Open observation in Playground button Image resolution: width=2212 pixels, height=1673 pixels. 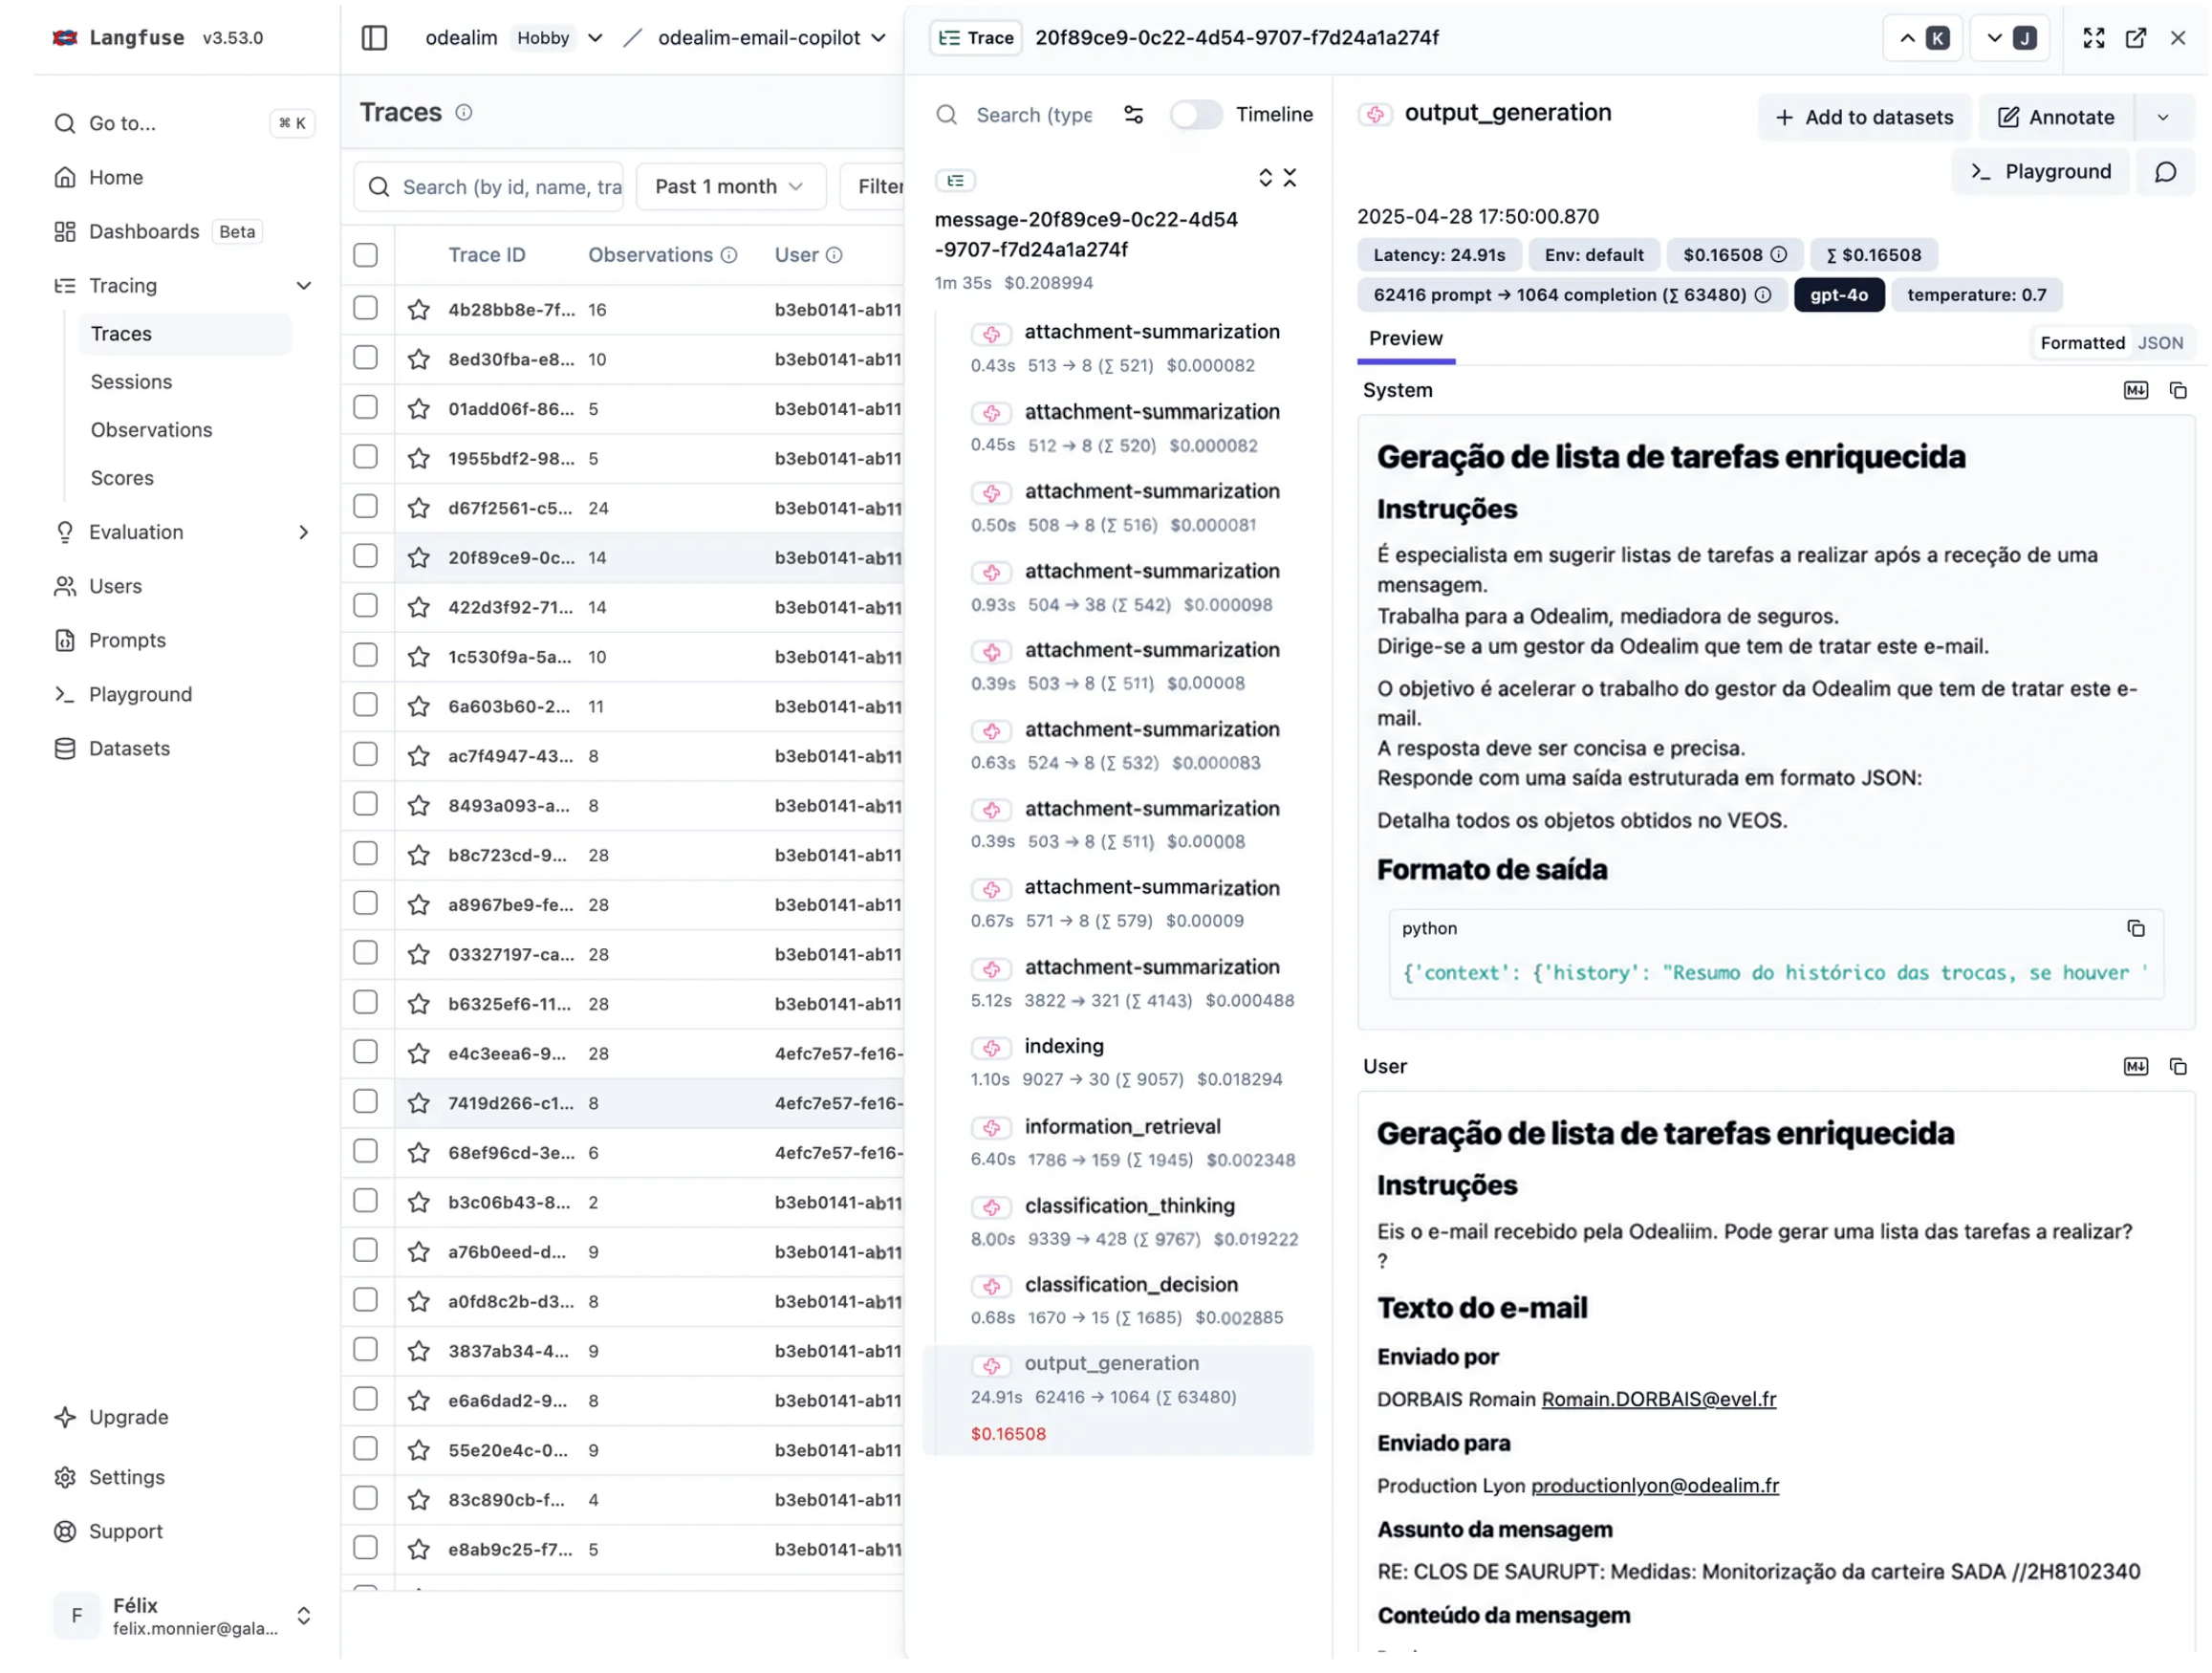pyautogui.click(x=2040, y=172)
